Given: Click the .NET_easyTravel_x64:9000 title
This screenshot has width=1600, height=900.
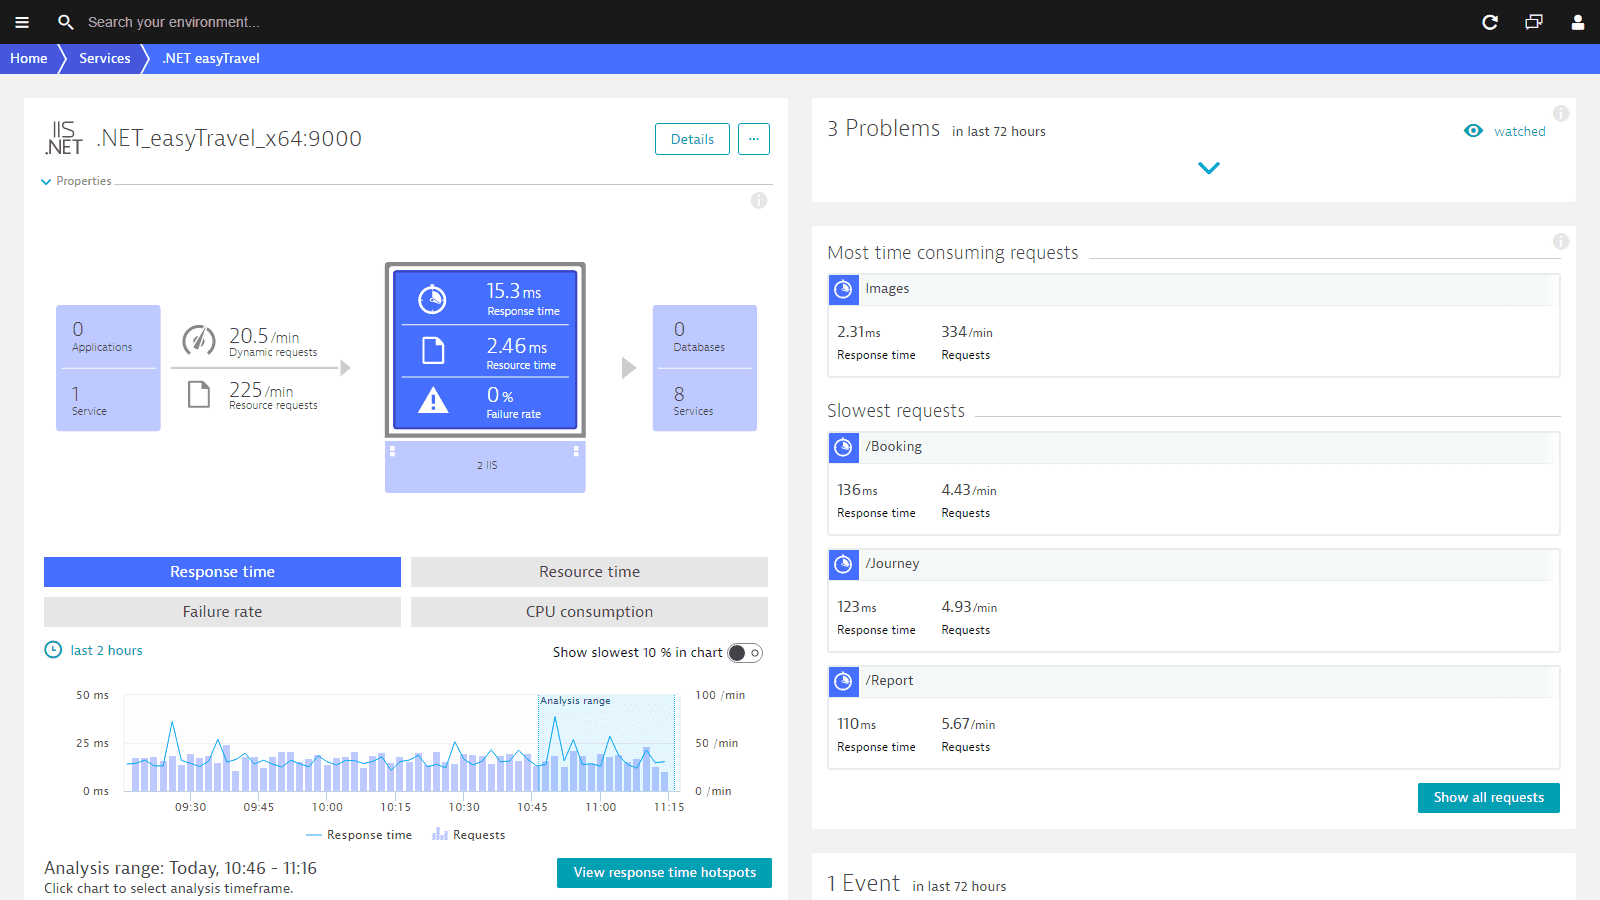Looking at the screenshot, I should pyautogui.click(x=229, y=139).
